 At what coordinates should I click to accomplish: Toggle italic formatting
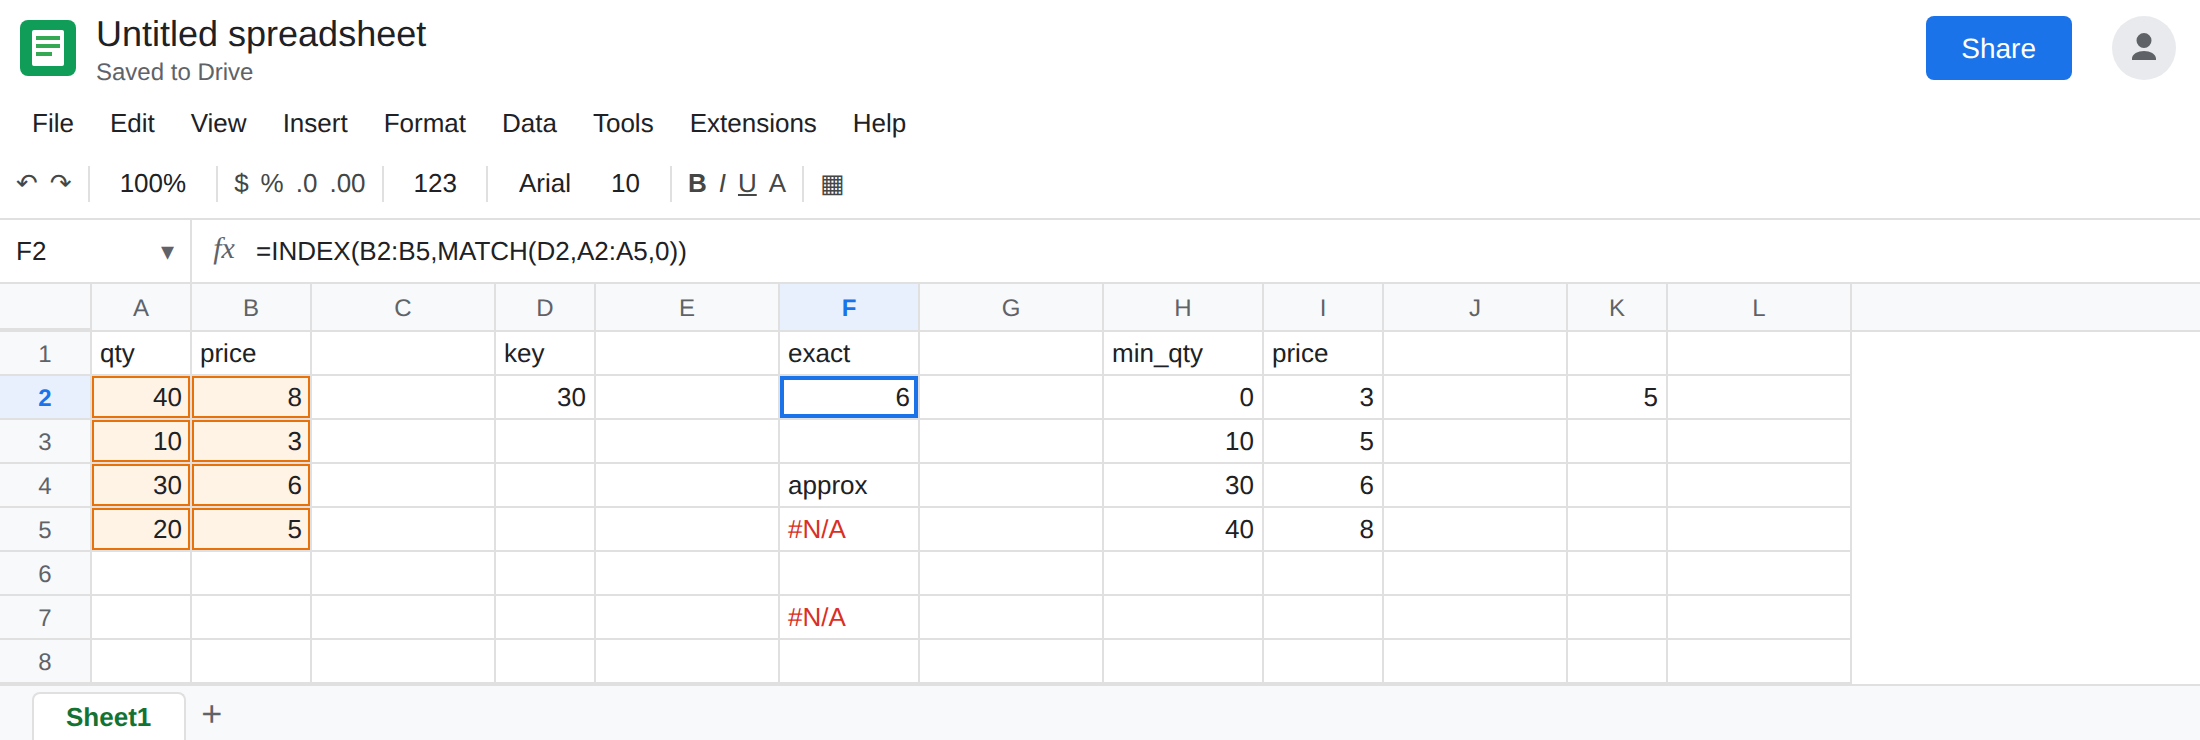coord(722,183)
